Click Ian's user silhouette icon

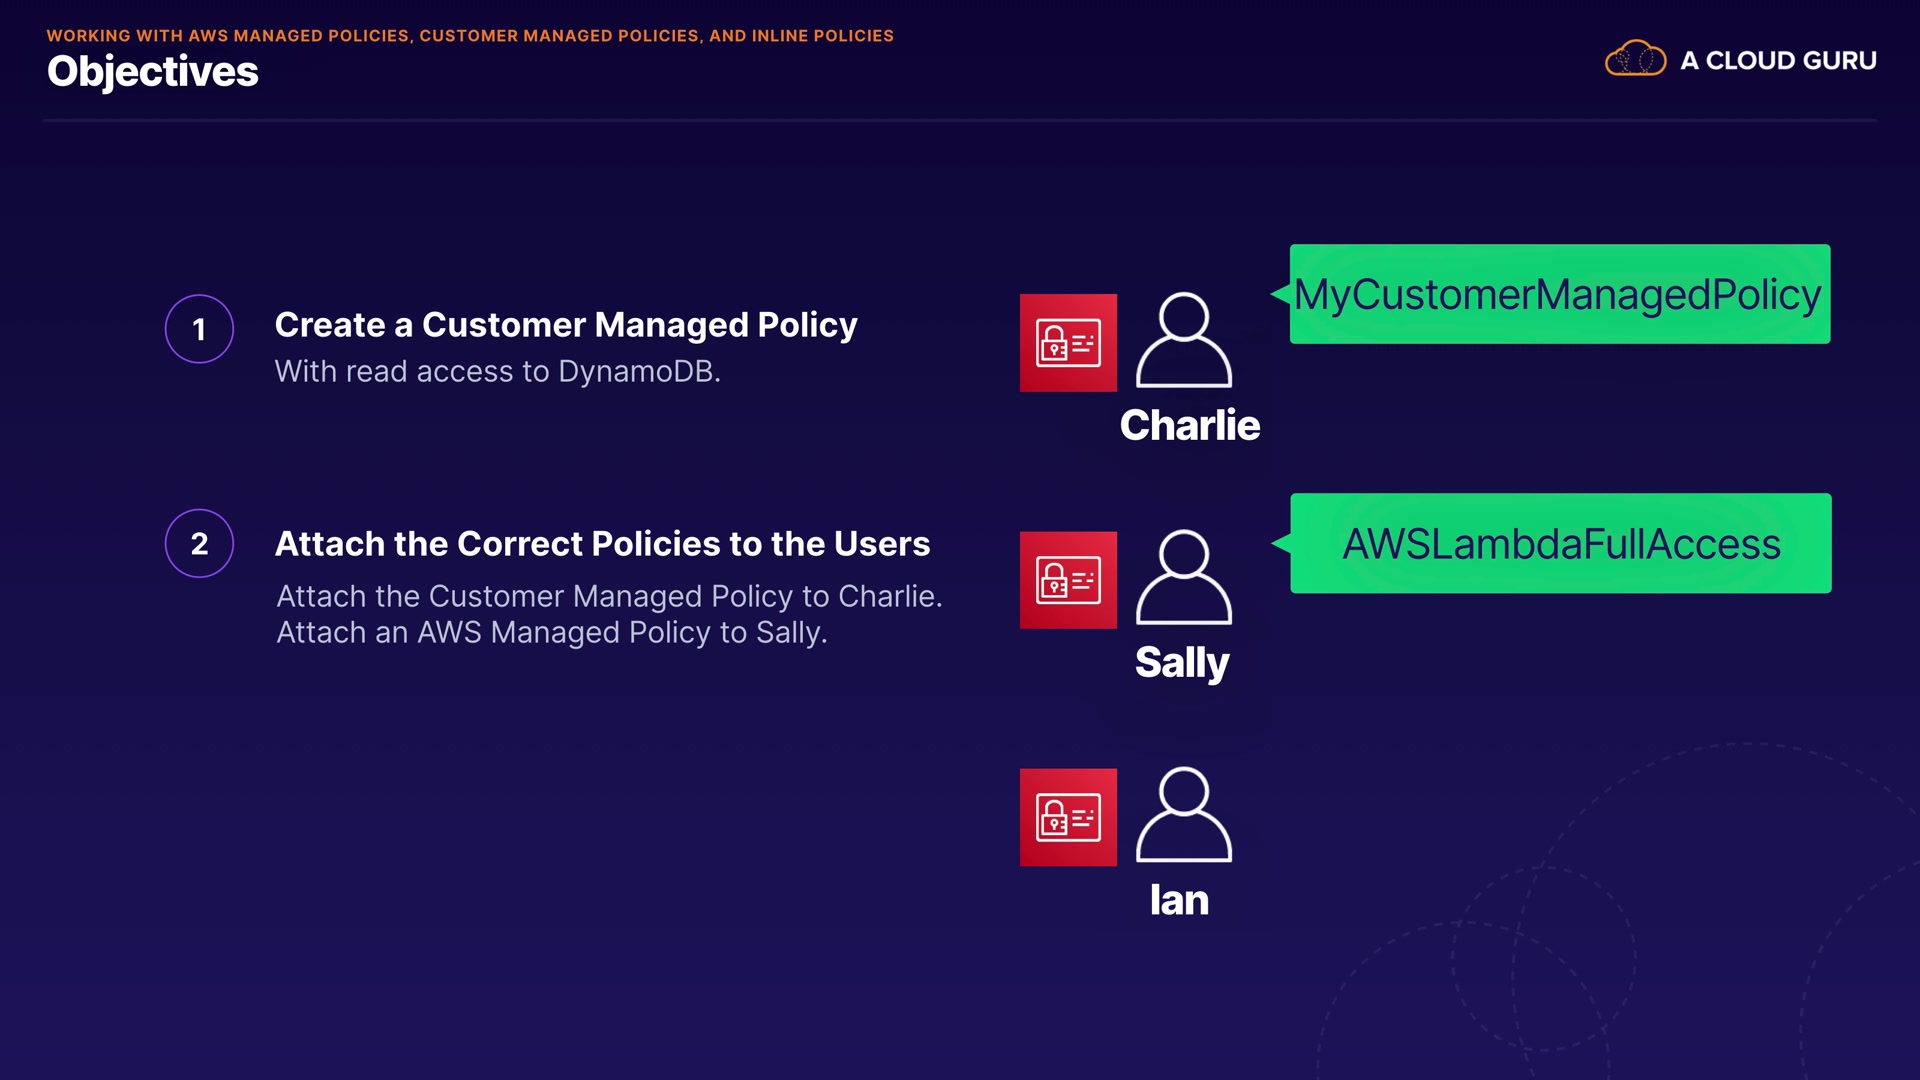[x=1183, y=815]
